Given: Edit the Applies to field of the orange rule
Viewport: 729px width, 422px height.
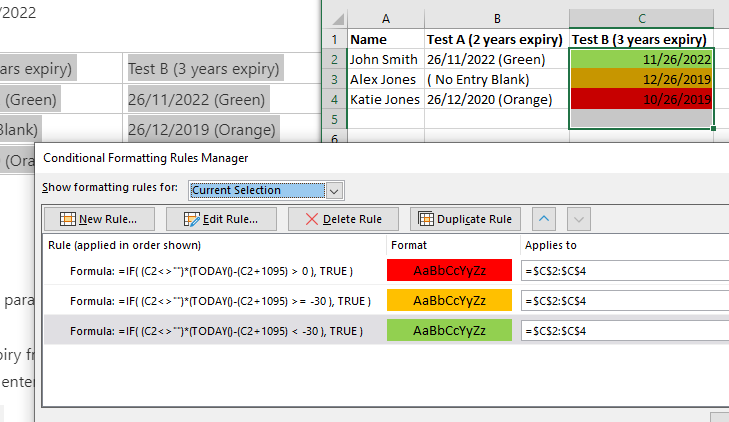Looking at the screenshot, I should [625, 301].
